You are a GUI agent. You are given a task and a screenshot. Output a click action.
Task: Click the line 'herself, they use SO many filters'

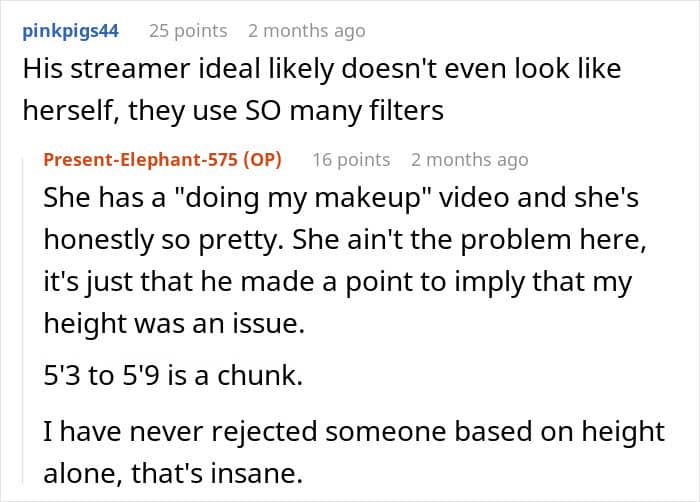click(233, 111)
